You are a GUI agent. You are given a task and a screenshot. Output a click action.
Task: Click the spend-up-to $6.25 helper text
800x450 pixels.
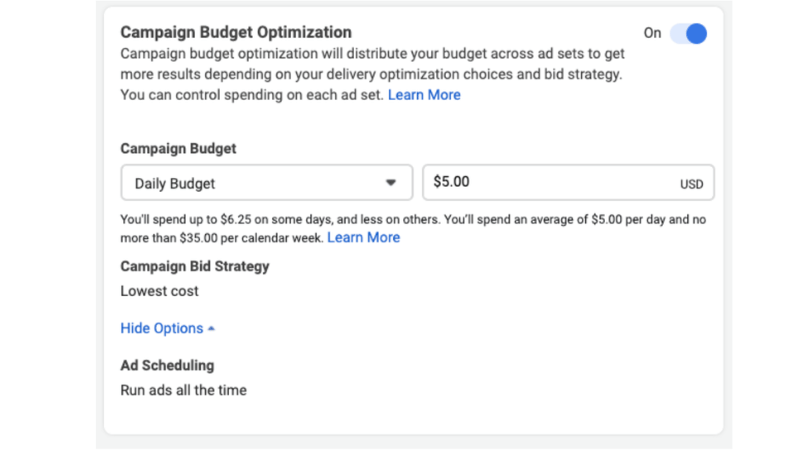coord(300,218)
